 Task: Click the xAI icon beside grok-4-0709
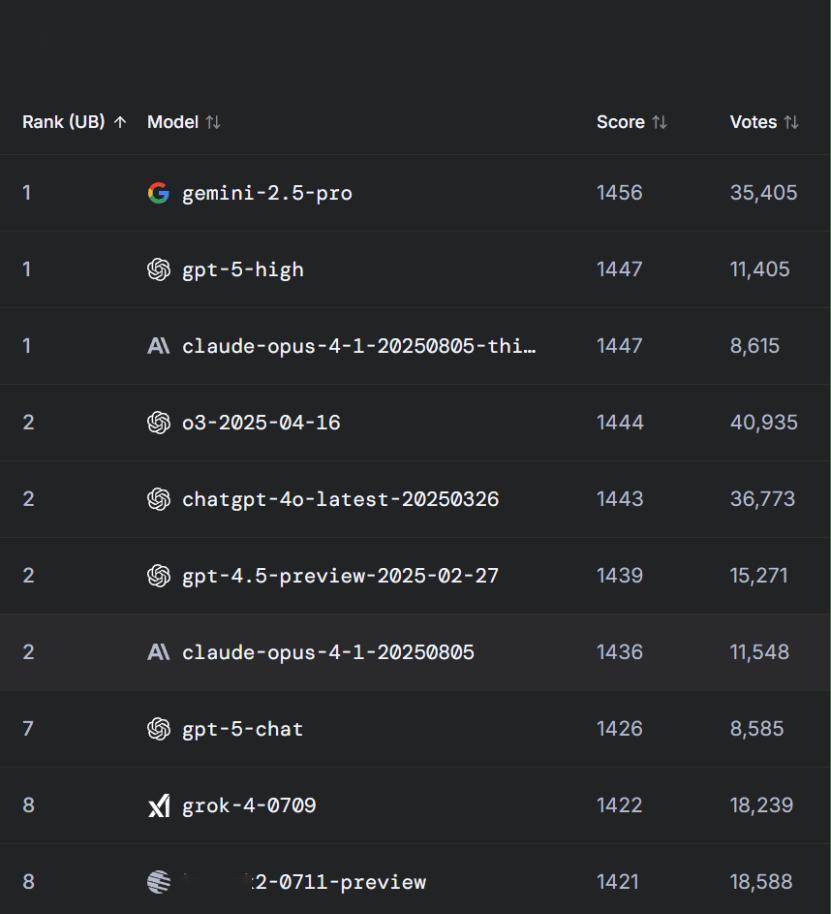point(158,805)
